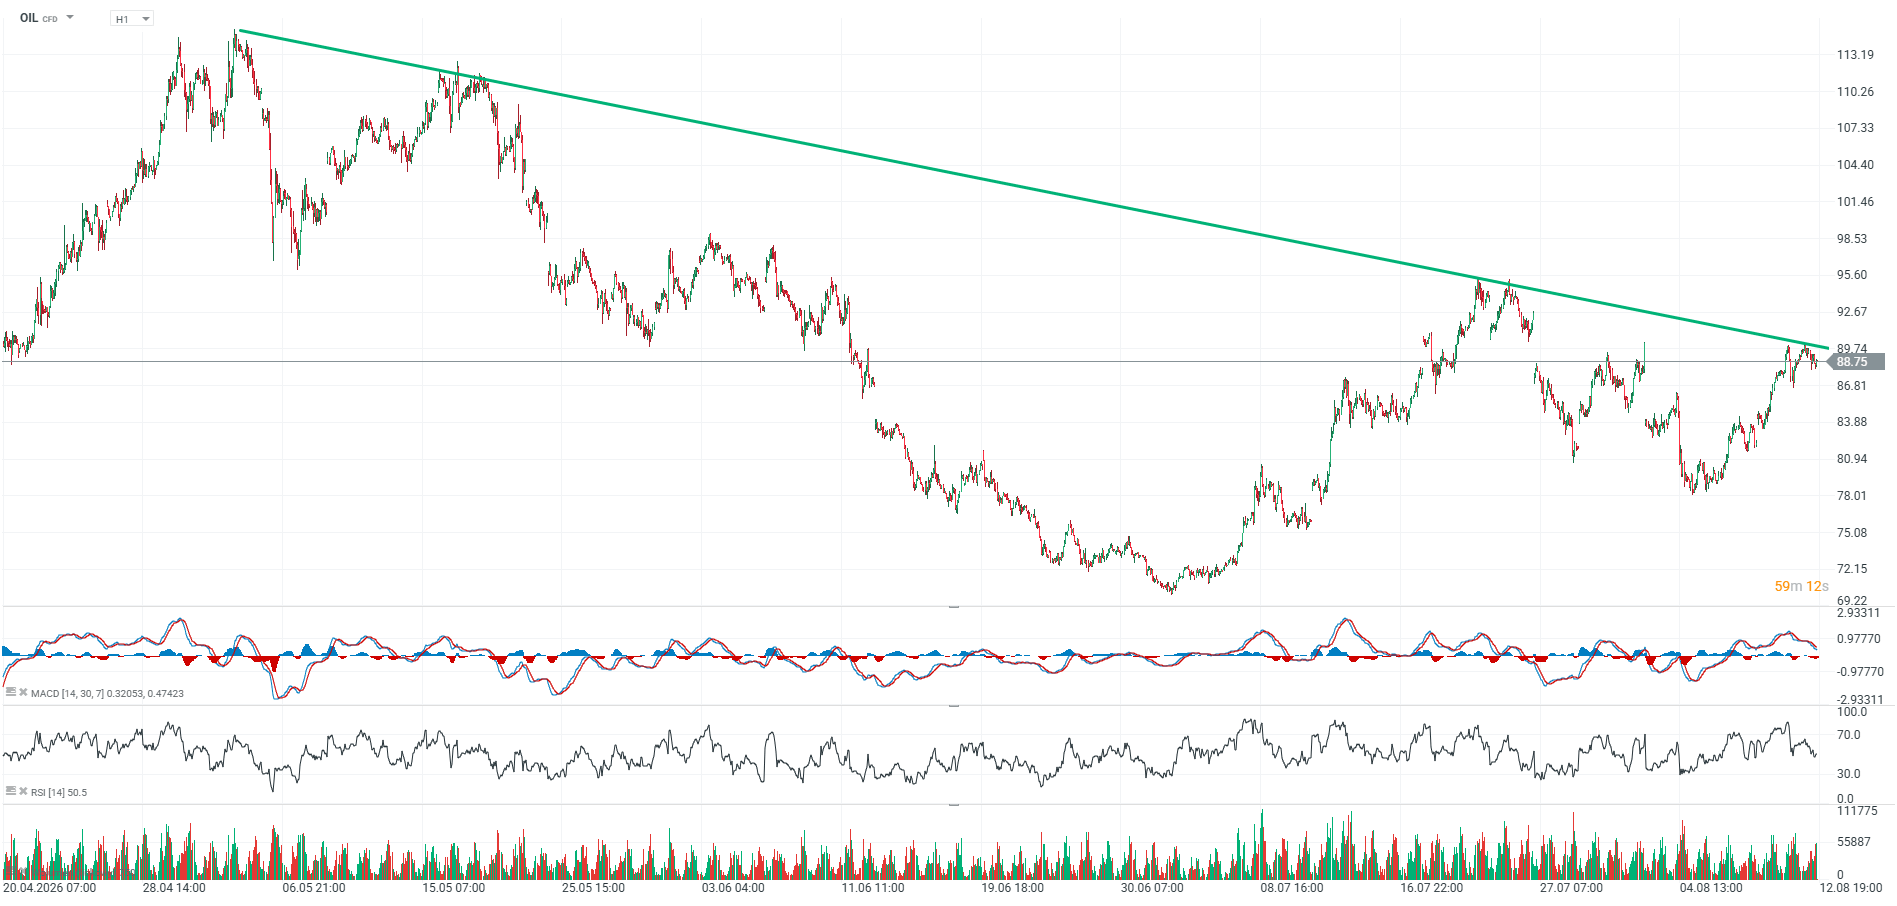Image resolution: width=1897 pixels, height=906 pixels.
Task: Click the 92.67 price axis label
Action: click(x=1852, y=312)
